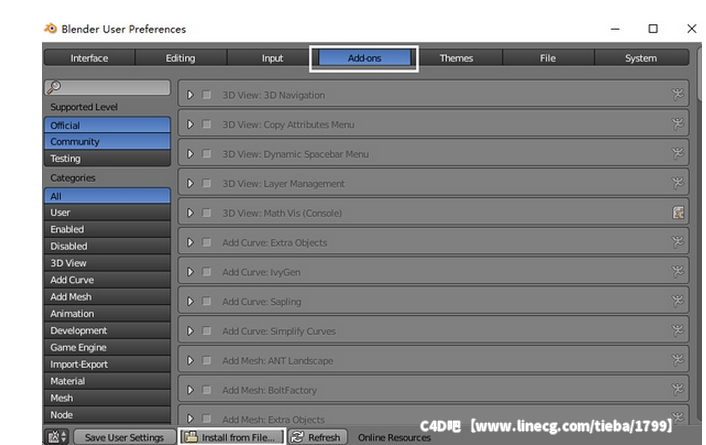Image resolution: width=706 pixels, height=445 pixels.
Task: Go to the File tab
Action: (x=548, y=58)
